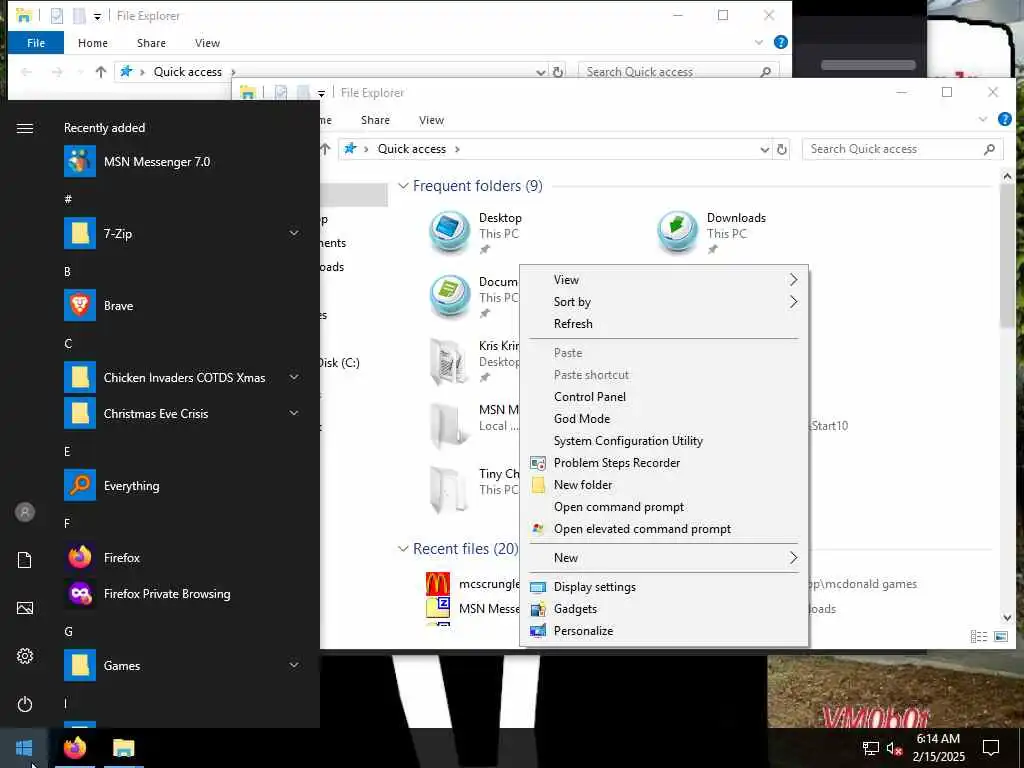Click Search Quick access box in front window

click(903, 149)
